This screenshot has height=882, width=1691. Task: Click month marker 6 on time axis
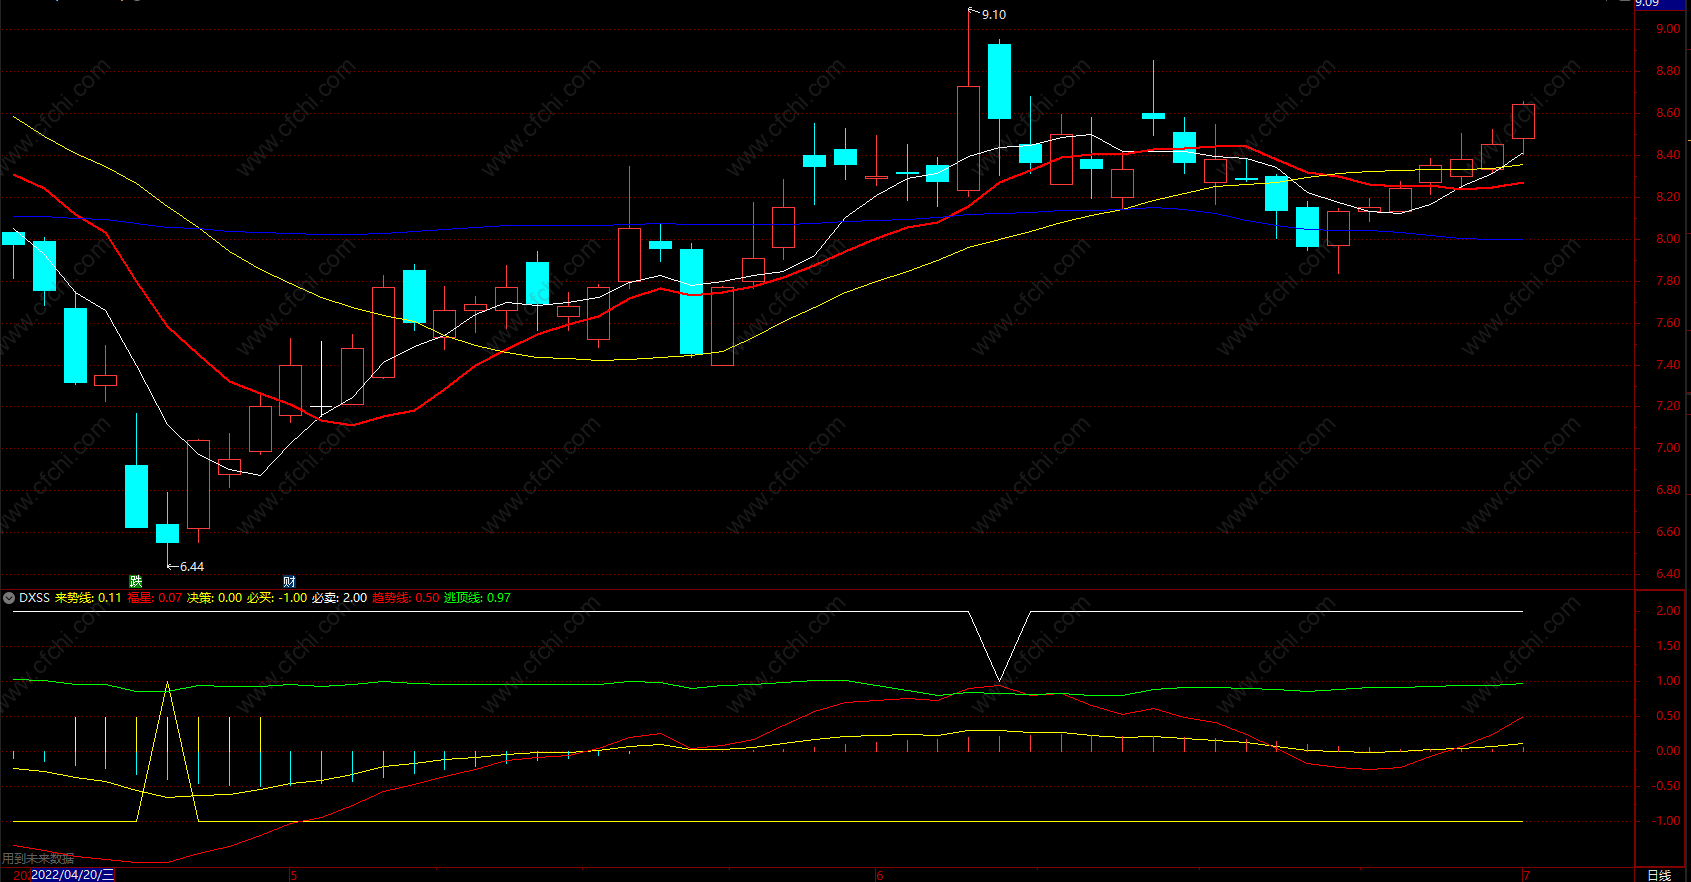tap(880, 875)
